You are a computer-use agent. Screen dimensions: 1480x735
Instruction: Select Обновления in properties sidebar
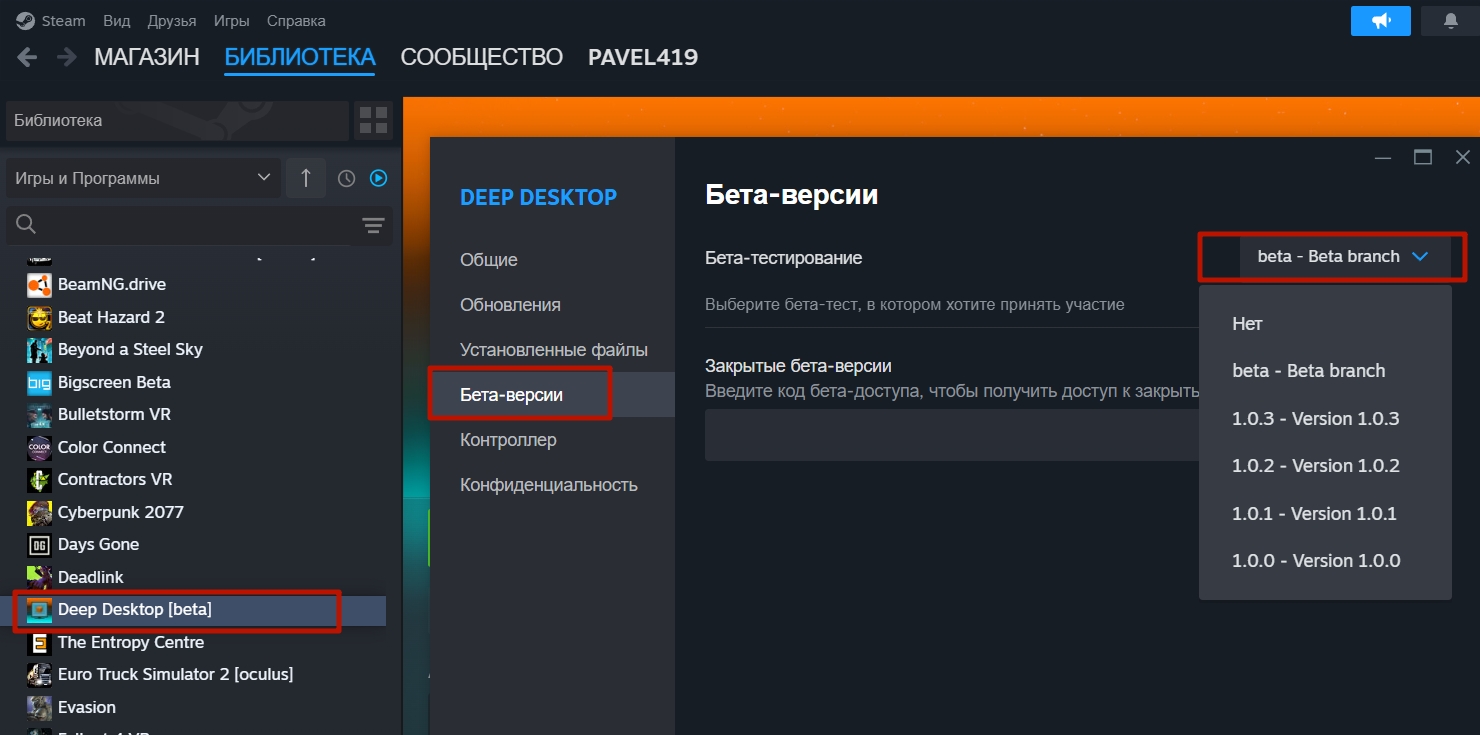click(x=552, y=305)
